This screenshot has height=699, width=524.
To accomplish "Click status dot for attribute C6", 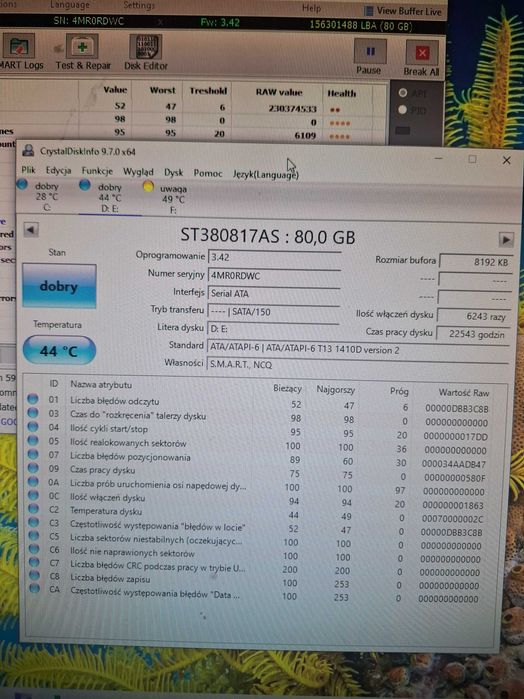I will coord(33,549).
